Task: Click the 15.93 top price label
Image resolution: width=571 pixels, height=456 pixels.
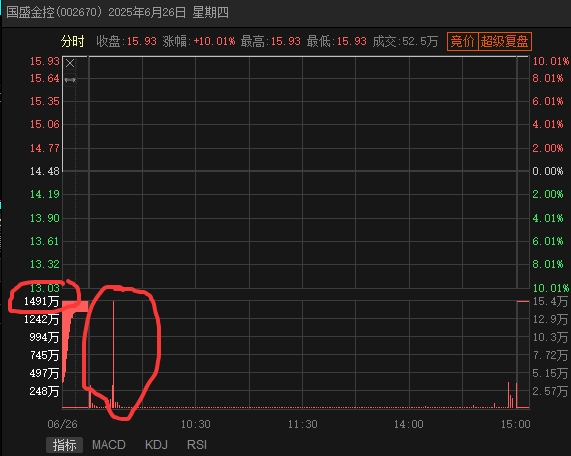Action: [44, 61]
